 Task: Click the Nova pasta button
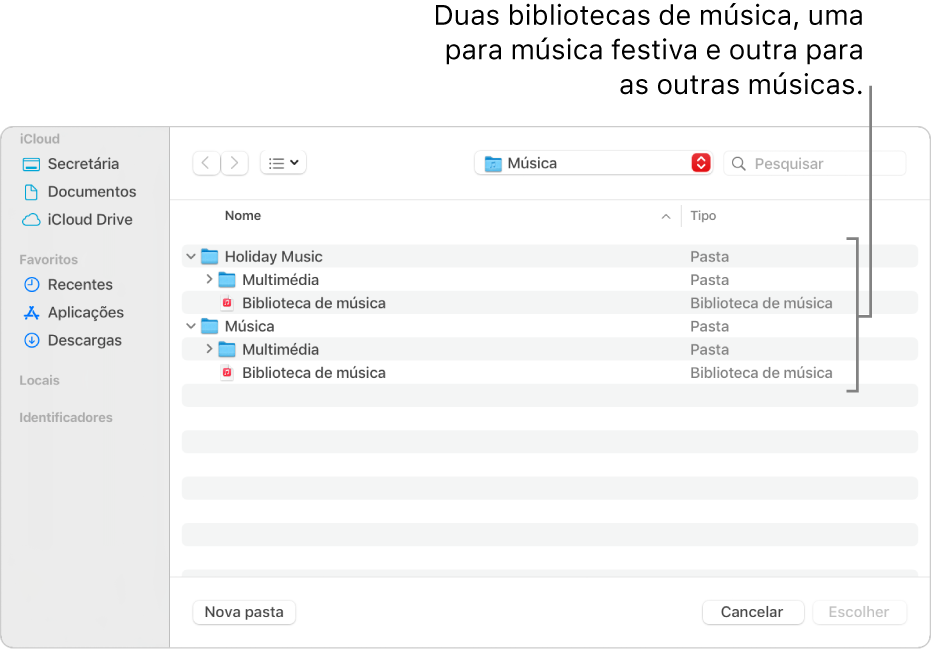pyautogui.click(x=244, y=612)
